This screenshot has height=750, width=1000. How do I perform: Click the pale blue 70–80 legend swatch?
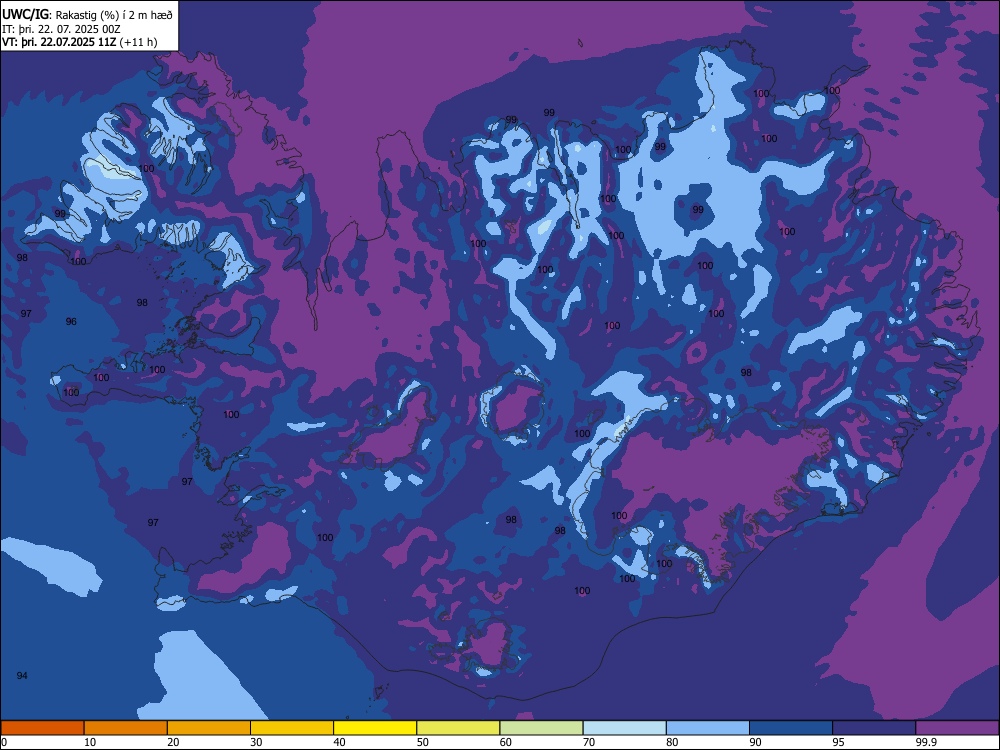[x=624, y=728]
